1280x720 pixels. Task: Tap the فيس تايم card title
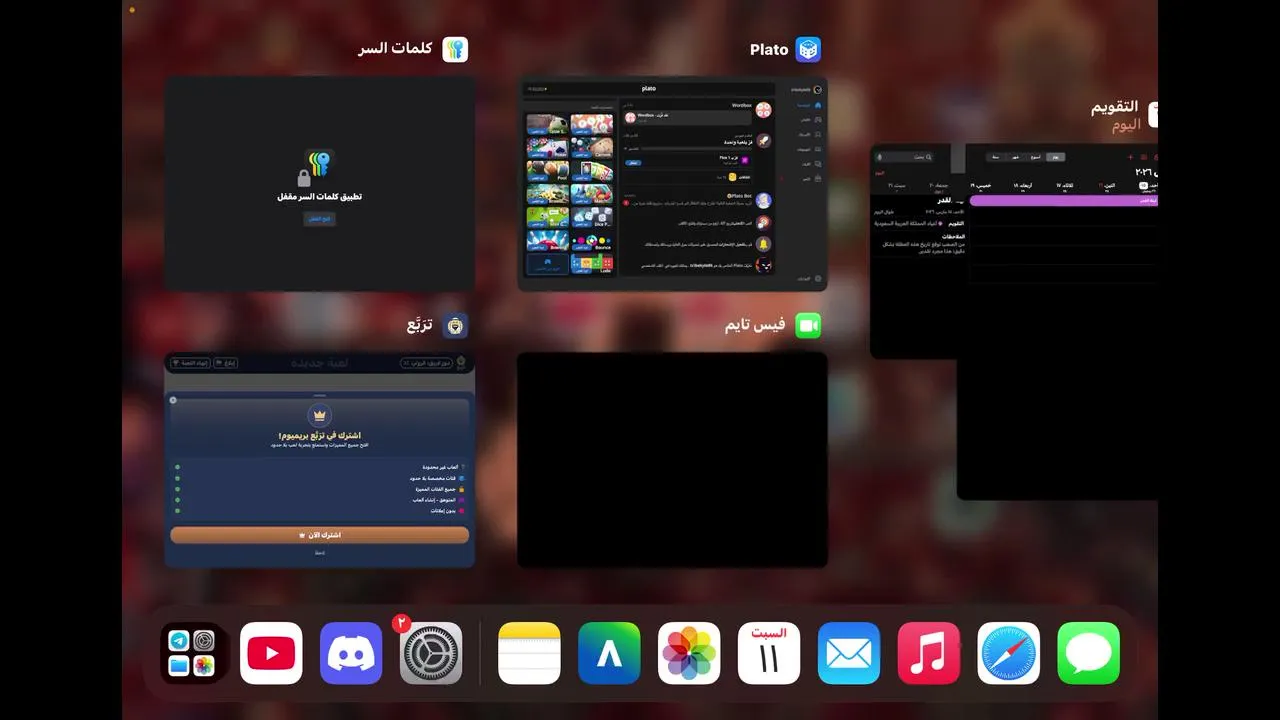tap(755, 325)
